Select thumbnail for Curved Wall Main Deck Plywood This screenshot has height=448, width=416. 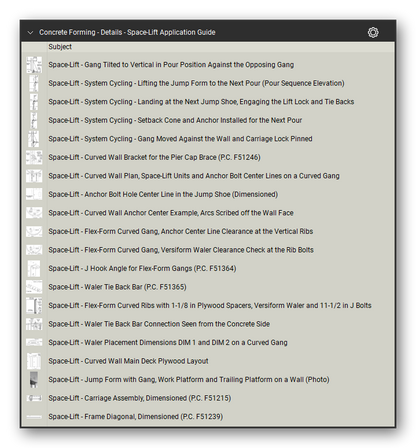coord(34,361)
